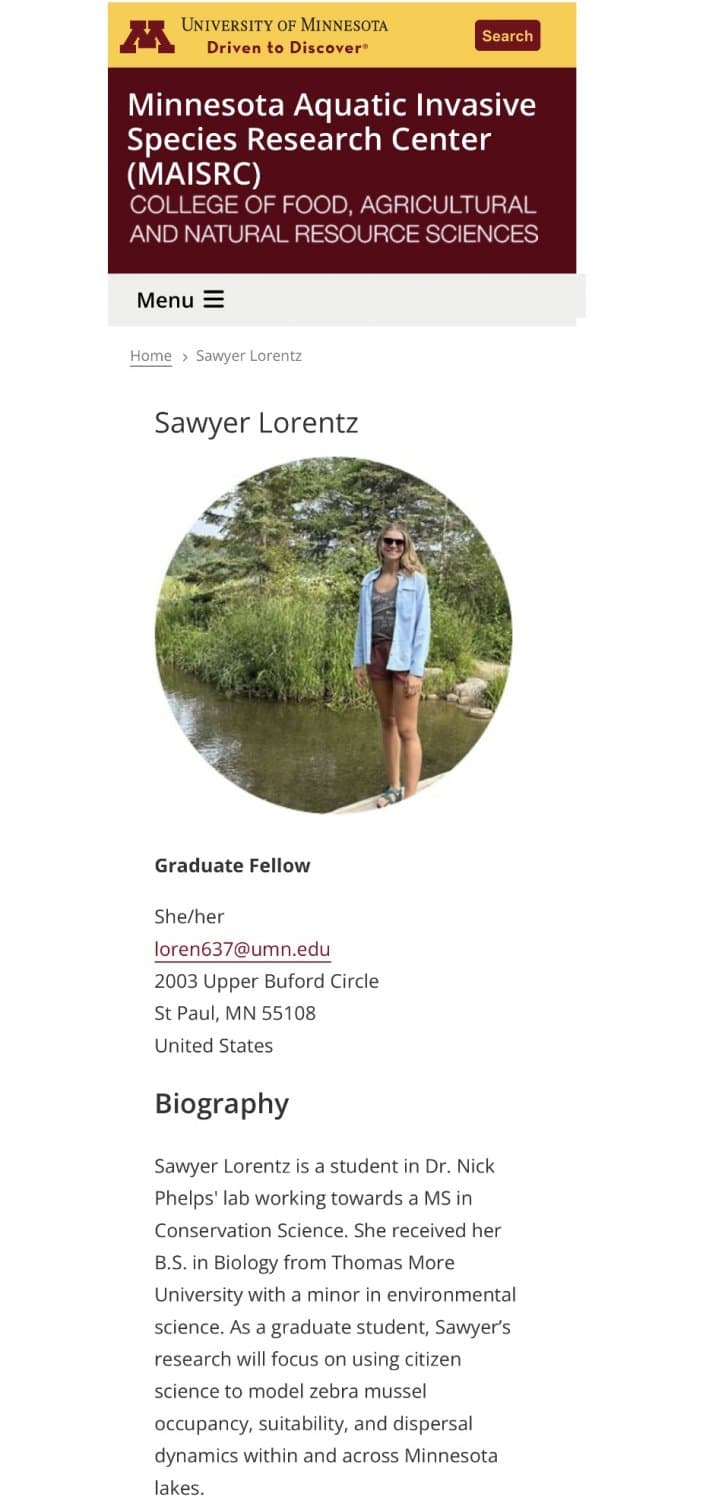Image resolution: width=725 pixels, height=1500 pixels.
Task: Click the Search button in the header
Action: [506, 35]
